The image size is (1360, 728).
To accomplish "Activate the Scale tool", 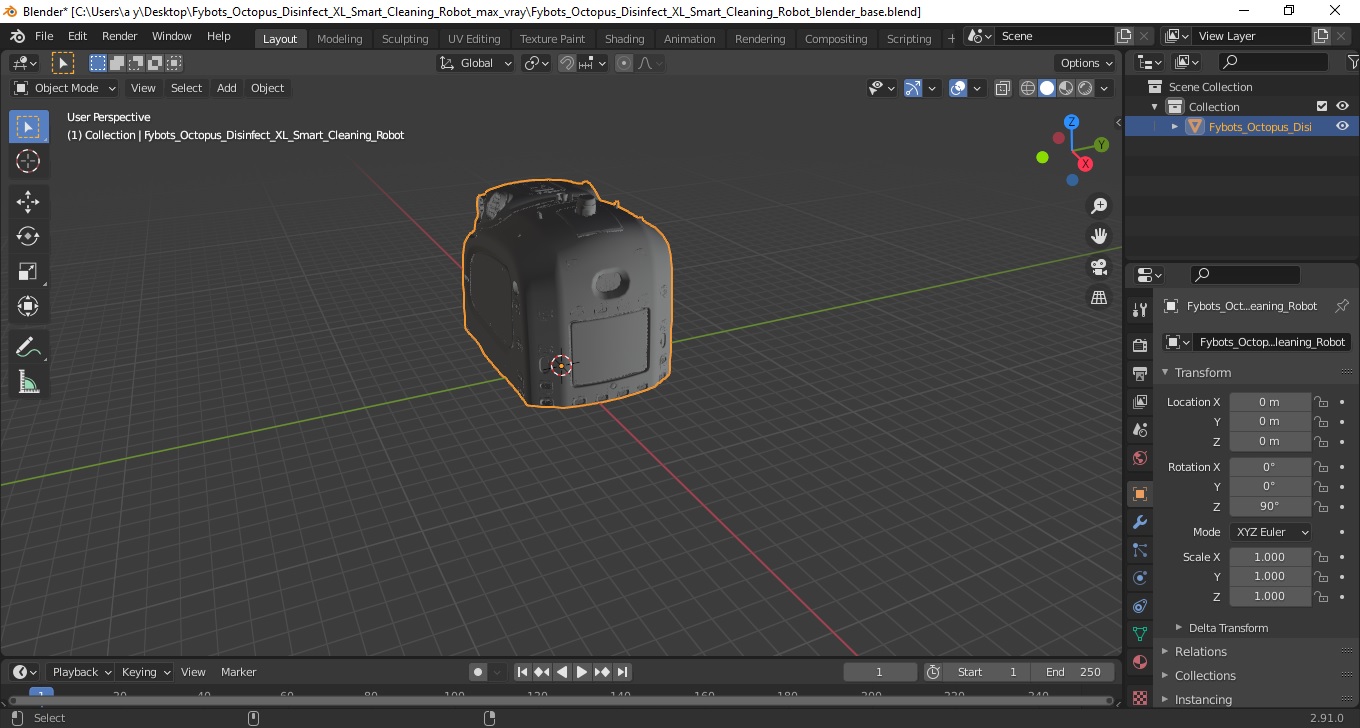I will coord(28,271).
